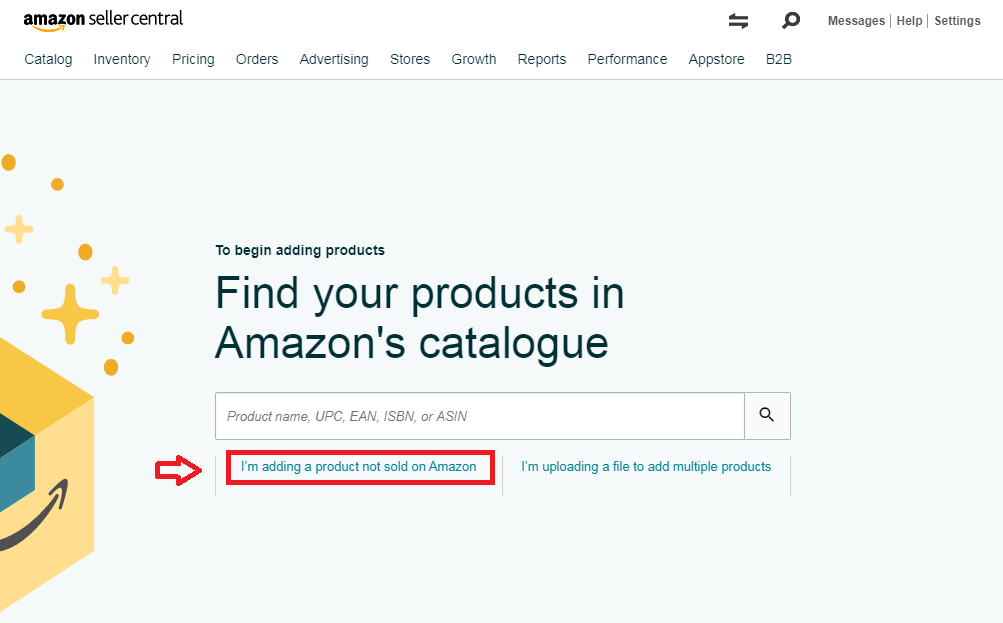Open the Advertising menu
Image resolution: width=1003 pixels, height=623 pixels.
pyautogui.click(x=334, y=59)
